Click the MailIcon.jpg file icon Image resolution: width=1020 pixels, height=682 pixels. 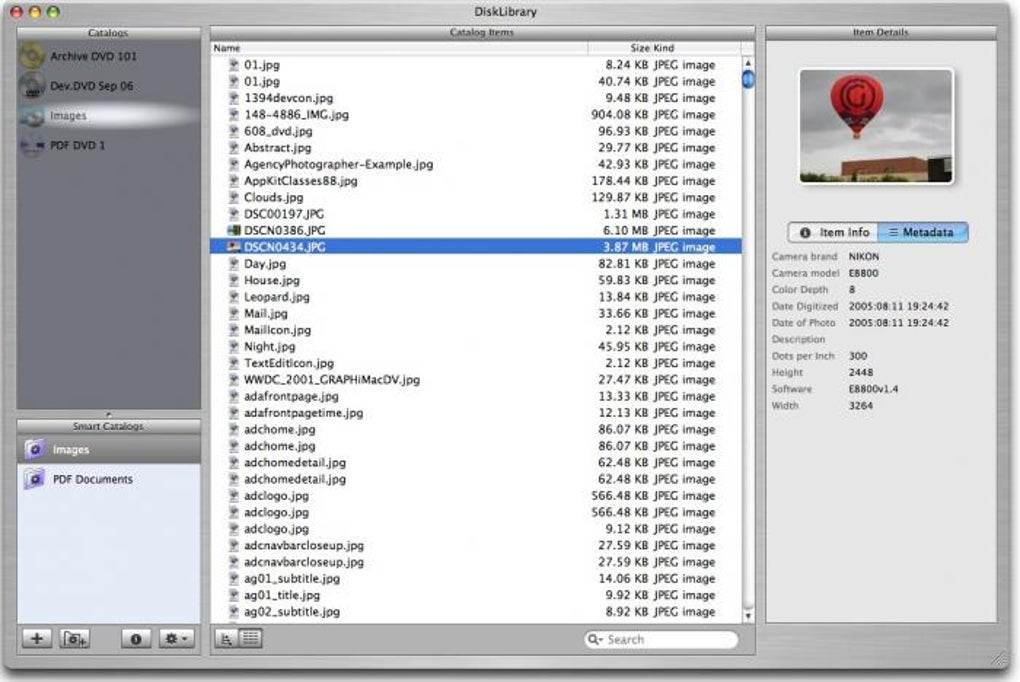click(x=234, y=330)
